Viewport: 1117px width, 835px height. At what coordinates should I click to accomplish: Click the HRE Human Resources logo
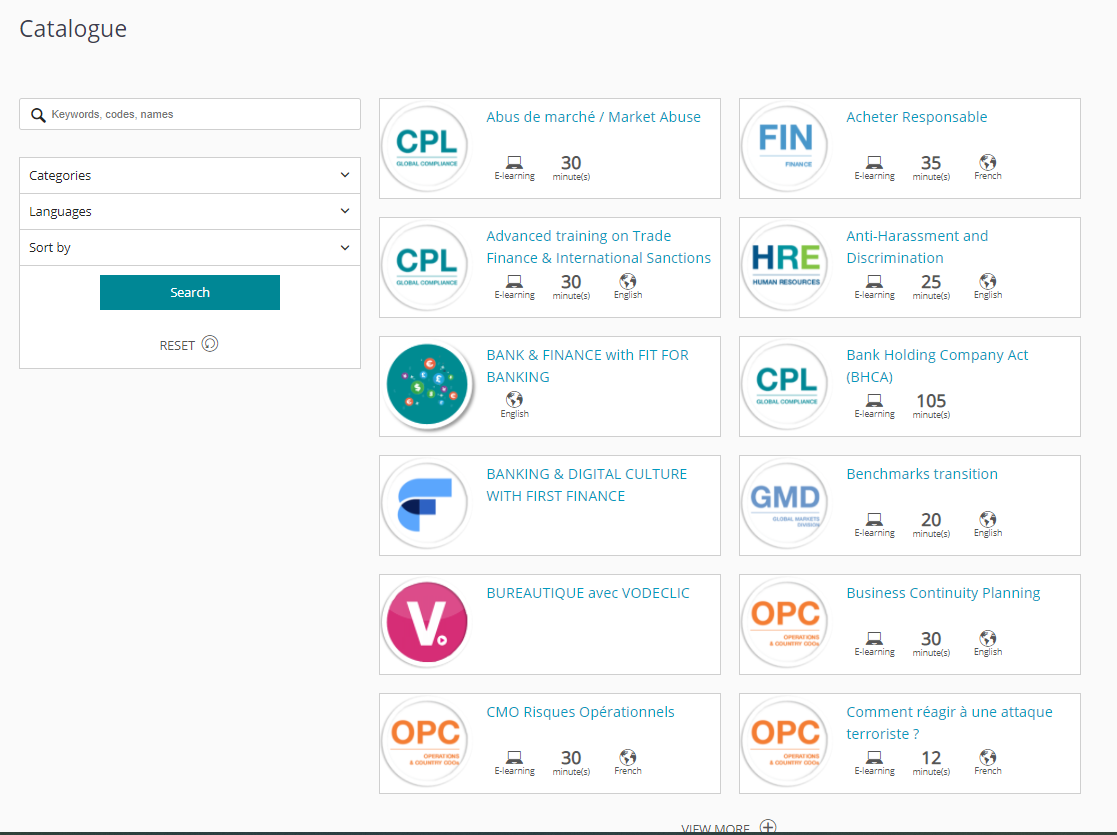click(785, 266)
